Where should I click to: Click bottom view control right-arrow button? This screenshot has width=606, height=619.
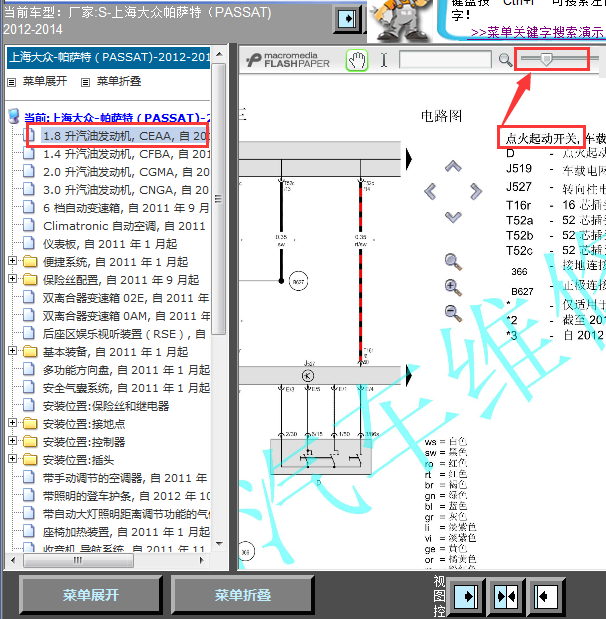[466, 596]
